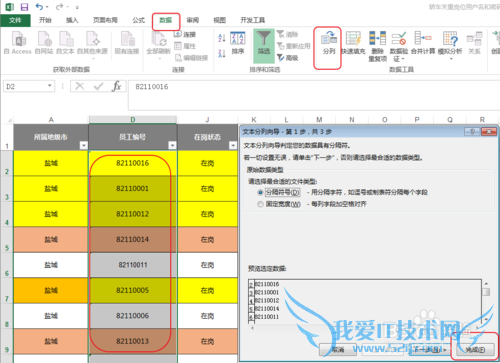The width and height of the screenshot is (500, 363).
Task: Click cell containing 82110005
Action: tap(133, 290)
